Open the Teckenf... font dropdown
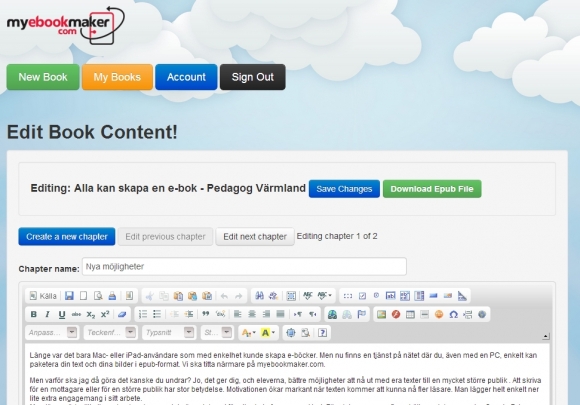The image size is (580, 405). tap(110, 332)
